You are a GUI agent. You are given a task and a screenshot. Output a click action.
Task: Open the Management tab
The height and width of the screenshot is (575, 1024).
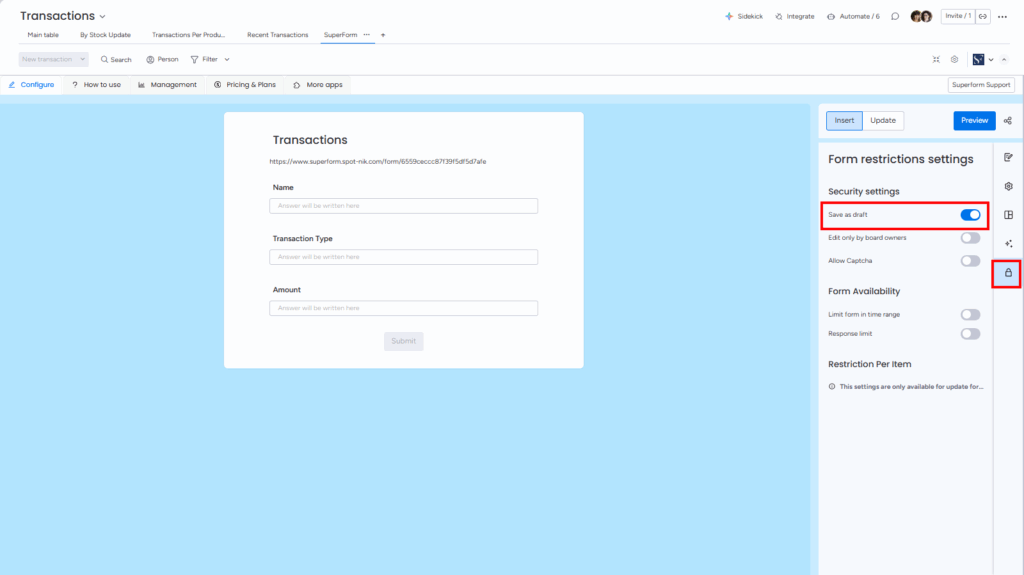point(167,85)
